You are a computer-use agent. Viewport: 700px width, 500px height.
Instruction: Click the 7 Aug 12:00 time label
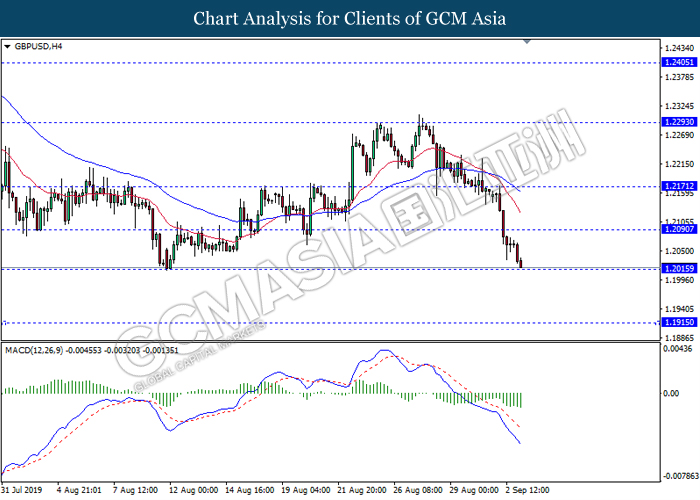(x=135, y=490)
